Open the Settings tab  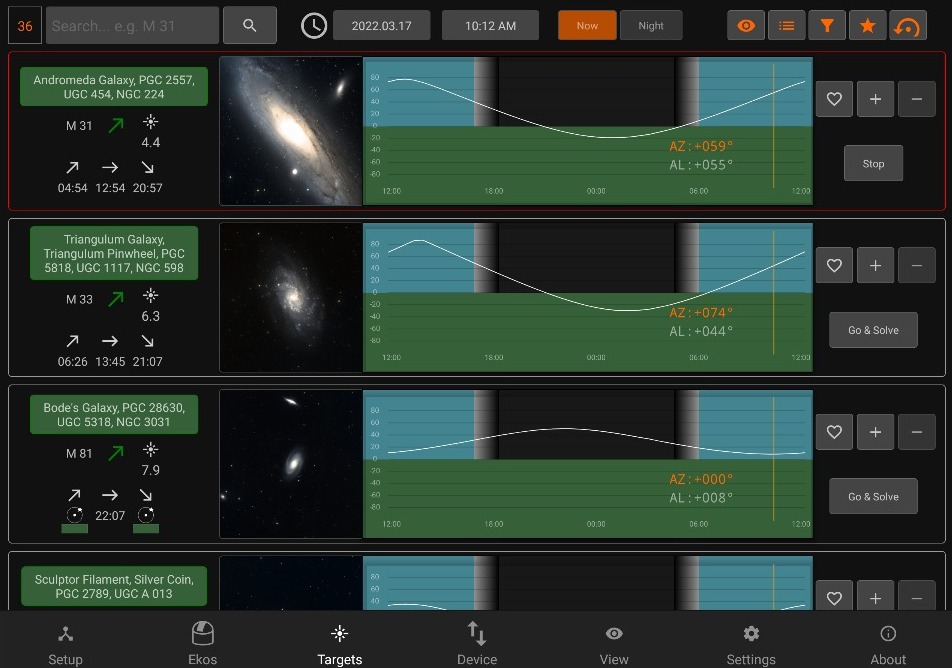pyautogui.click(x=751, y=644)
